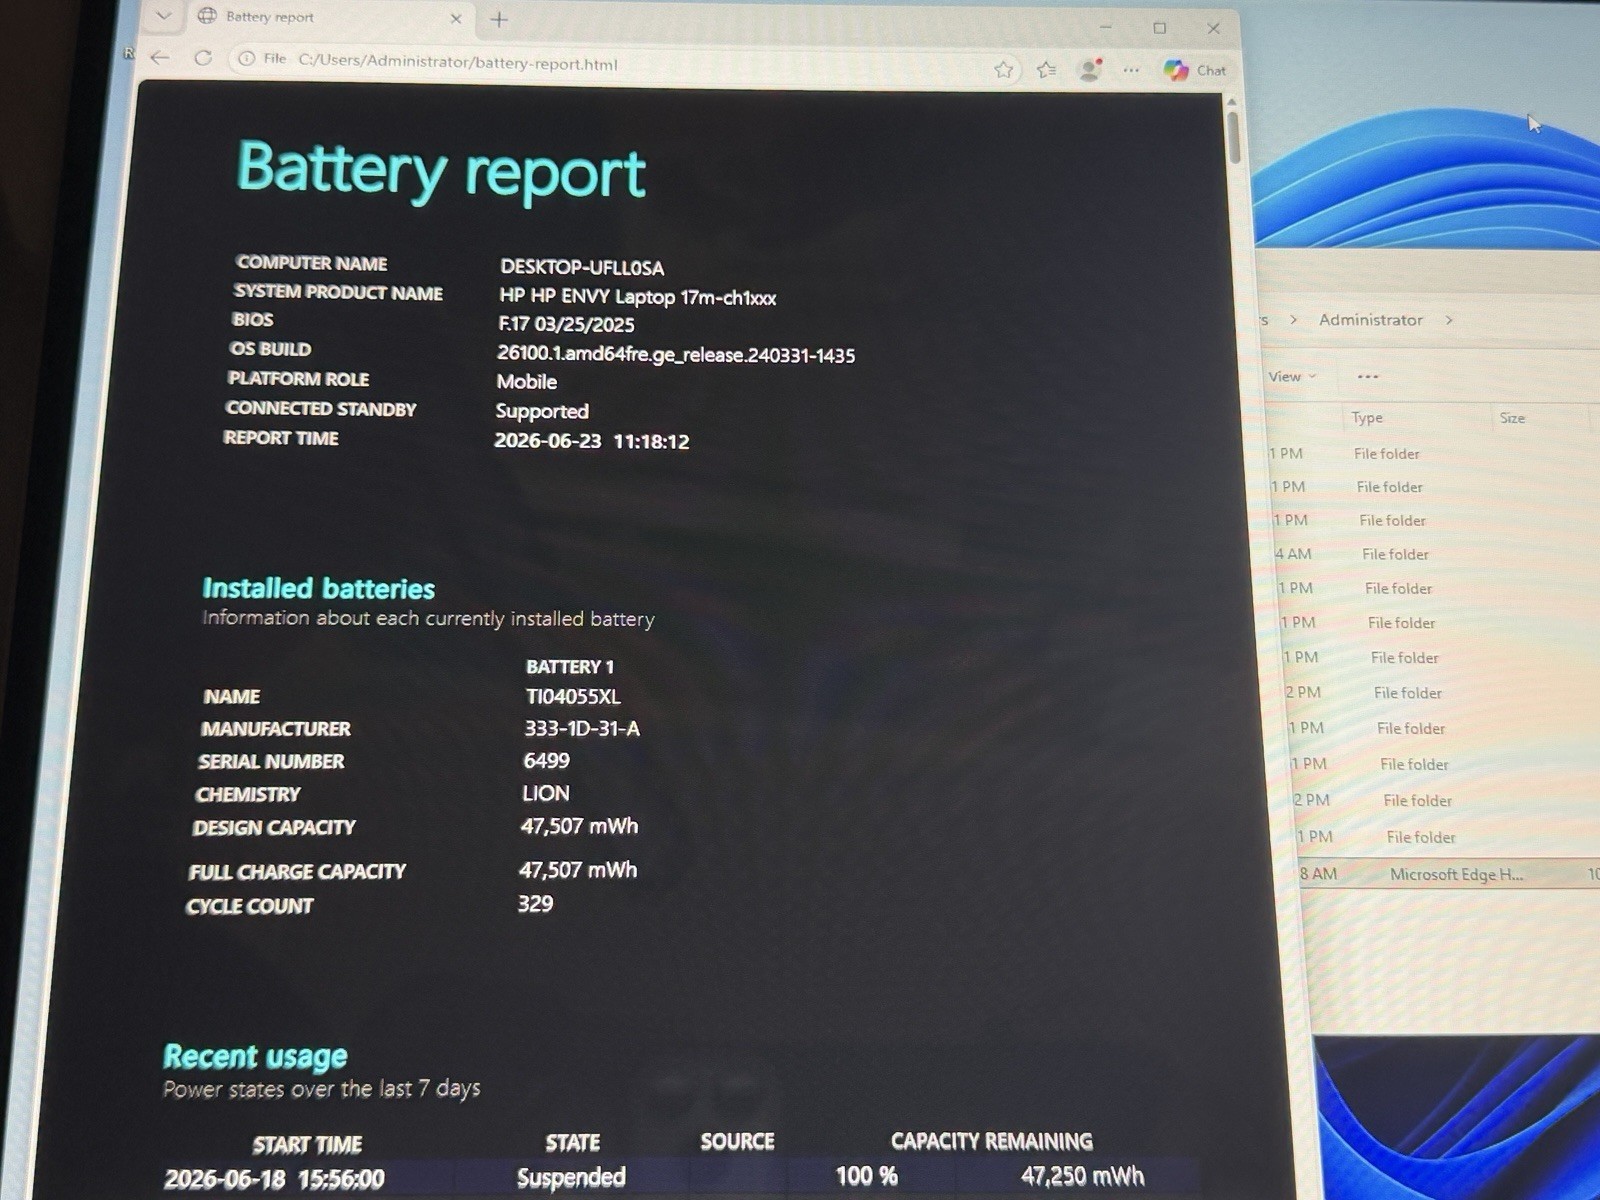Click the SOURCE column header
The image size is (1600, 1200).
[x=737, y=1142]
